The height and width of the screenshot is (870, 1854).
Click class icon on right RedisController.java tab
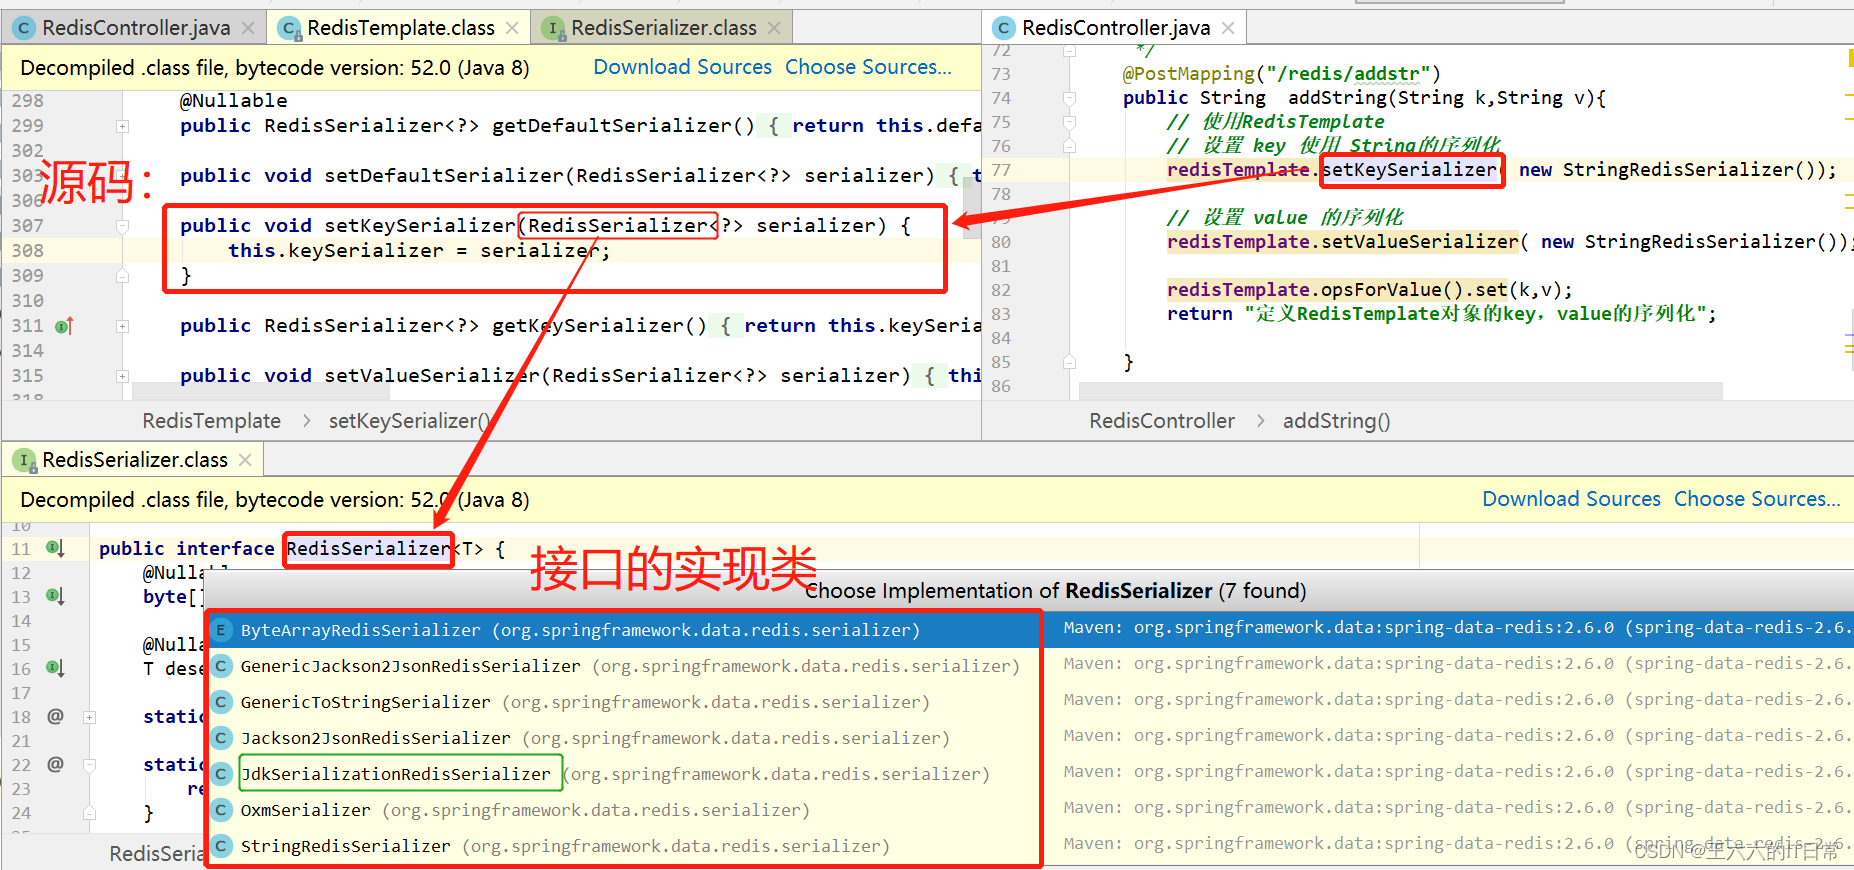[1003, 29]
